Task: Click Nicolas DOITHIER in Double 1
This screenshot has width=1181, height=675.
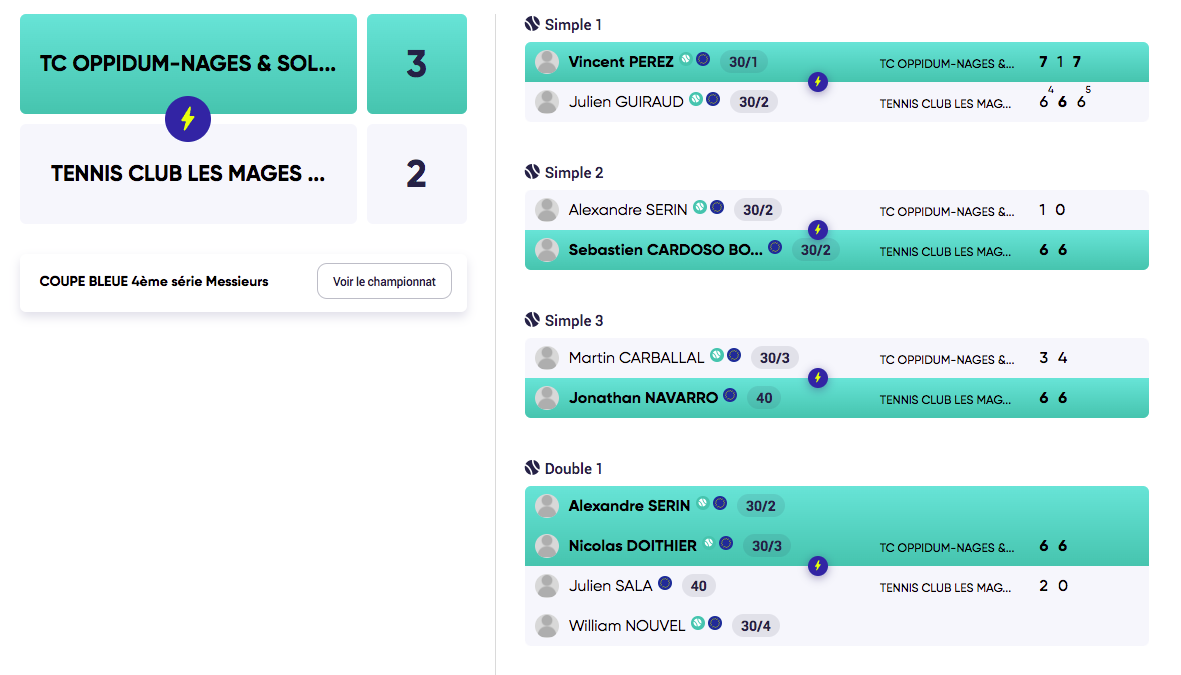Action: (x=633, y=546)
